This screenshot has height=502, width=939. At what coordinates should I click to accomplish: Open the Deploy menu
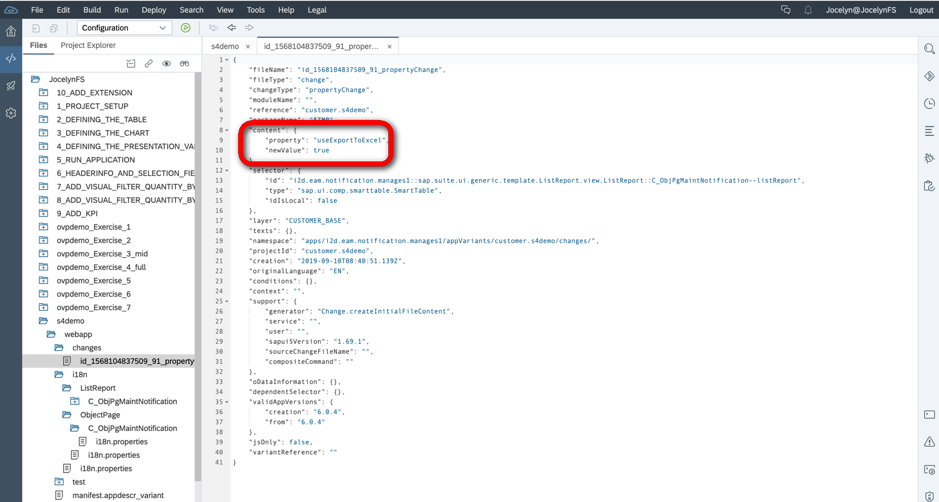(153, 10)
